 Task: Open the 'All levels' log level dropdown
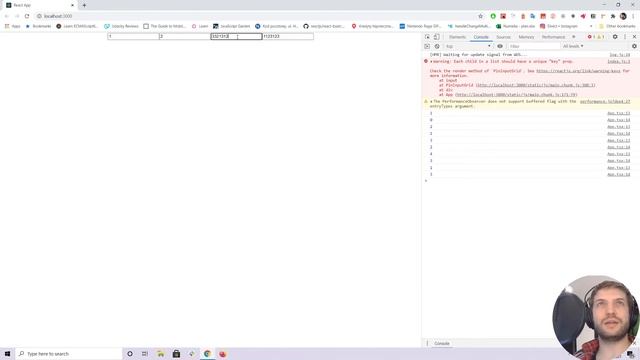click(x=573, y=46)
